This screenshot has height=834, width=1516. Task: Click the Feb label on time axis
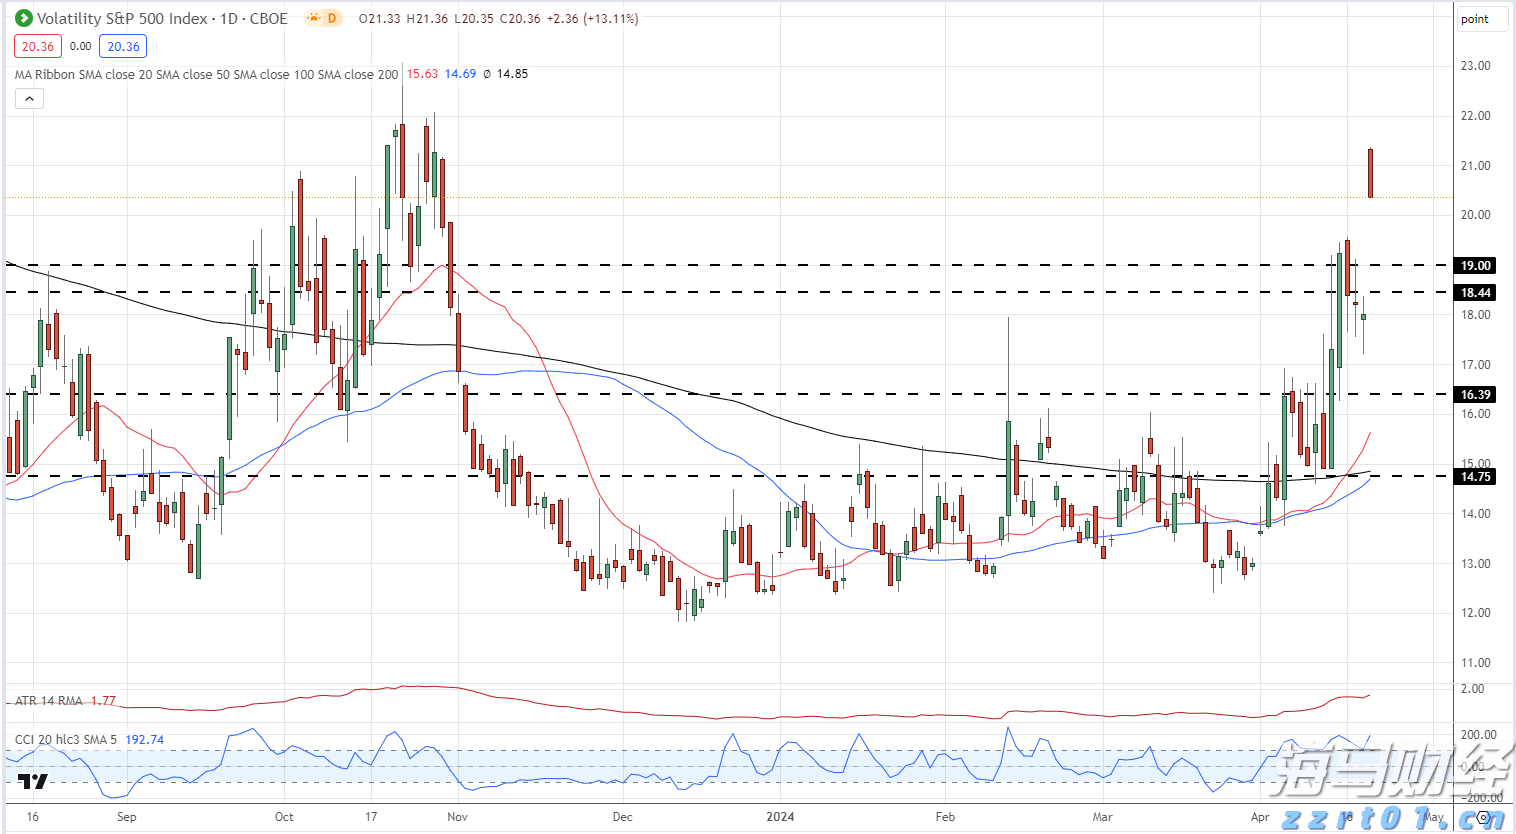[x=945, y=817]
